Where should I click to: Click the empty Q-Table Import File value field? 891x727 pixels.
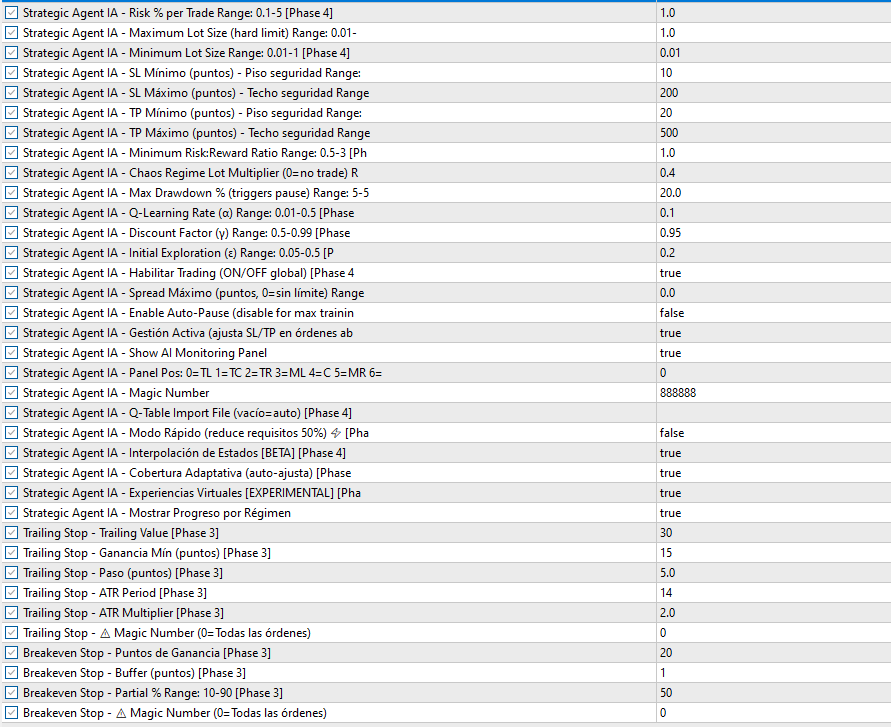770,413
